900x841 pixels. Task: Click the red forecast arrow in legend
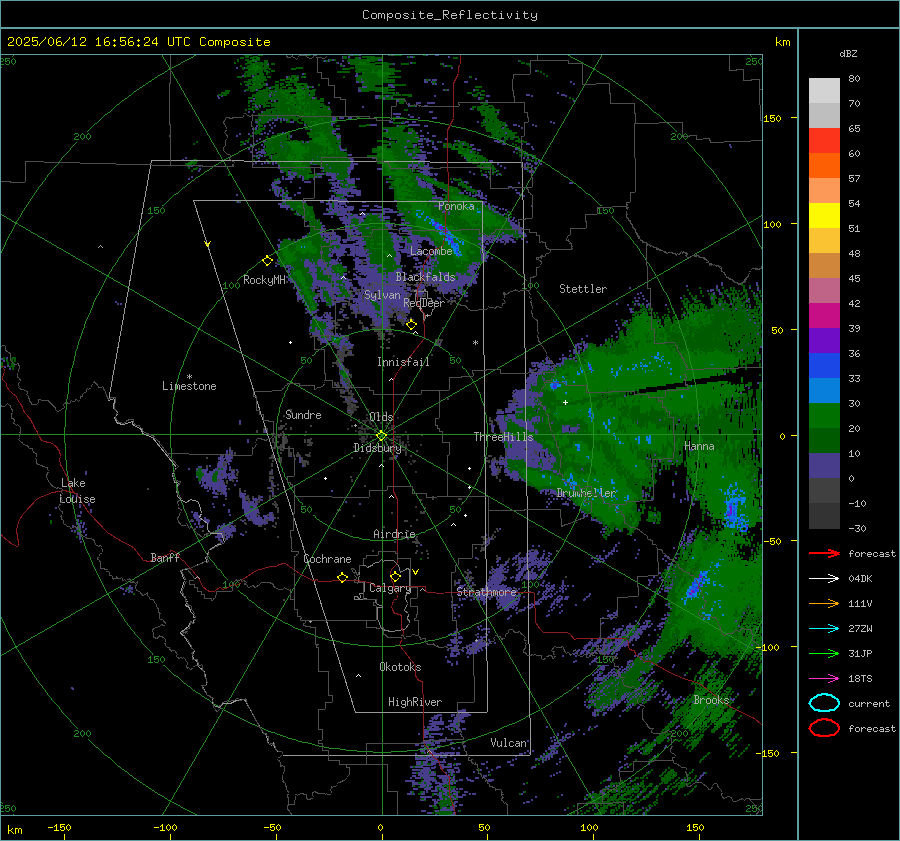point(824,553)
